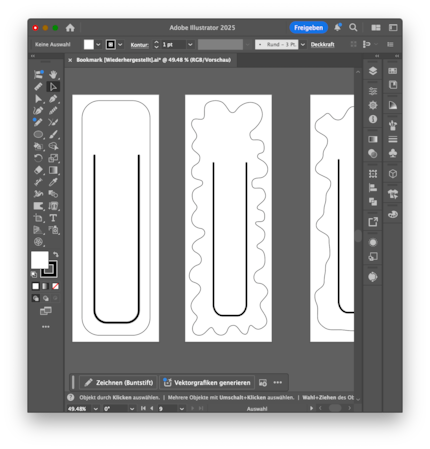Set paint mode to Color

click(36, 286)
